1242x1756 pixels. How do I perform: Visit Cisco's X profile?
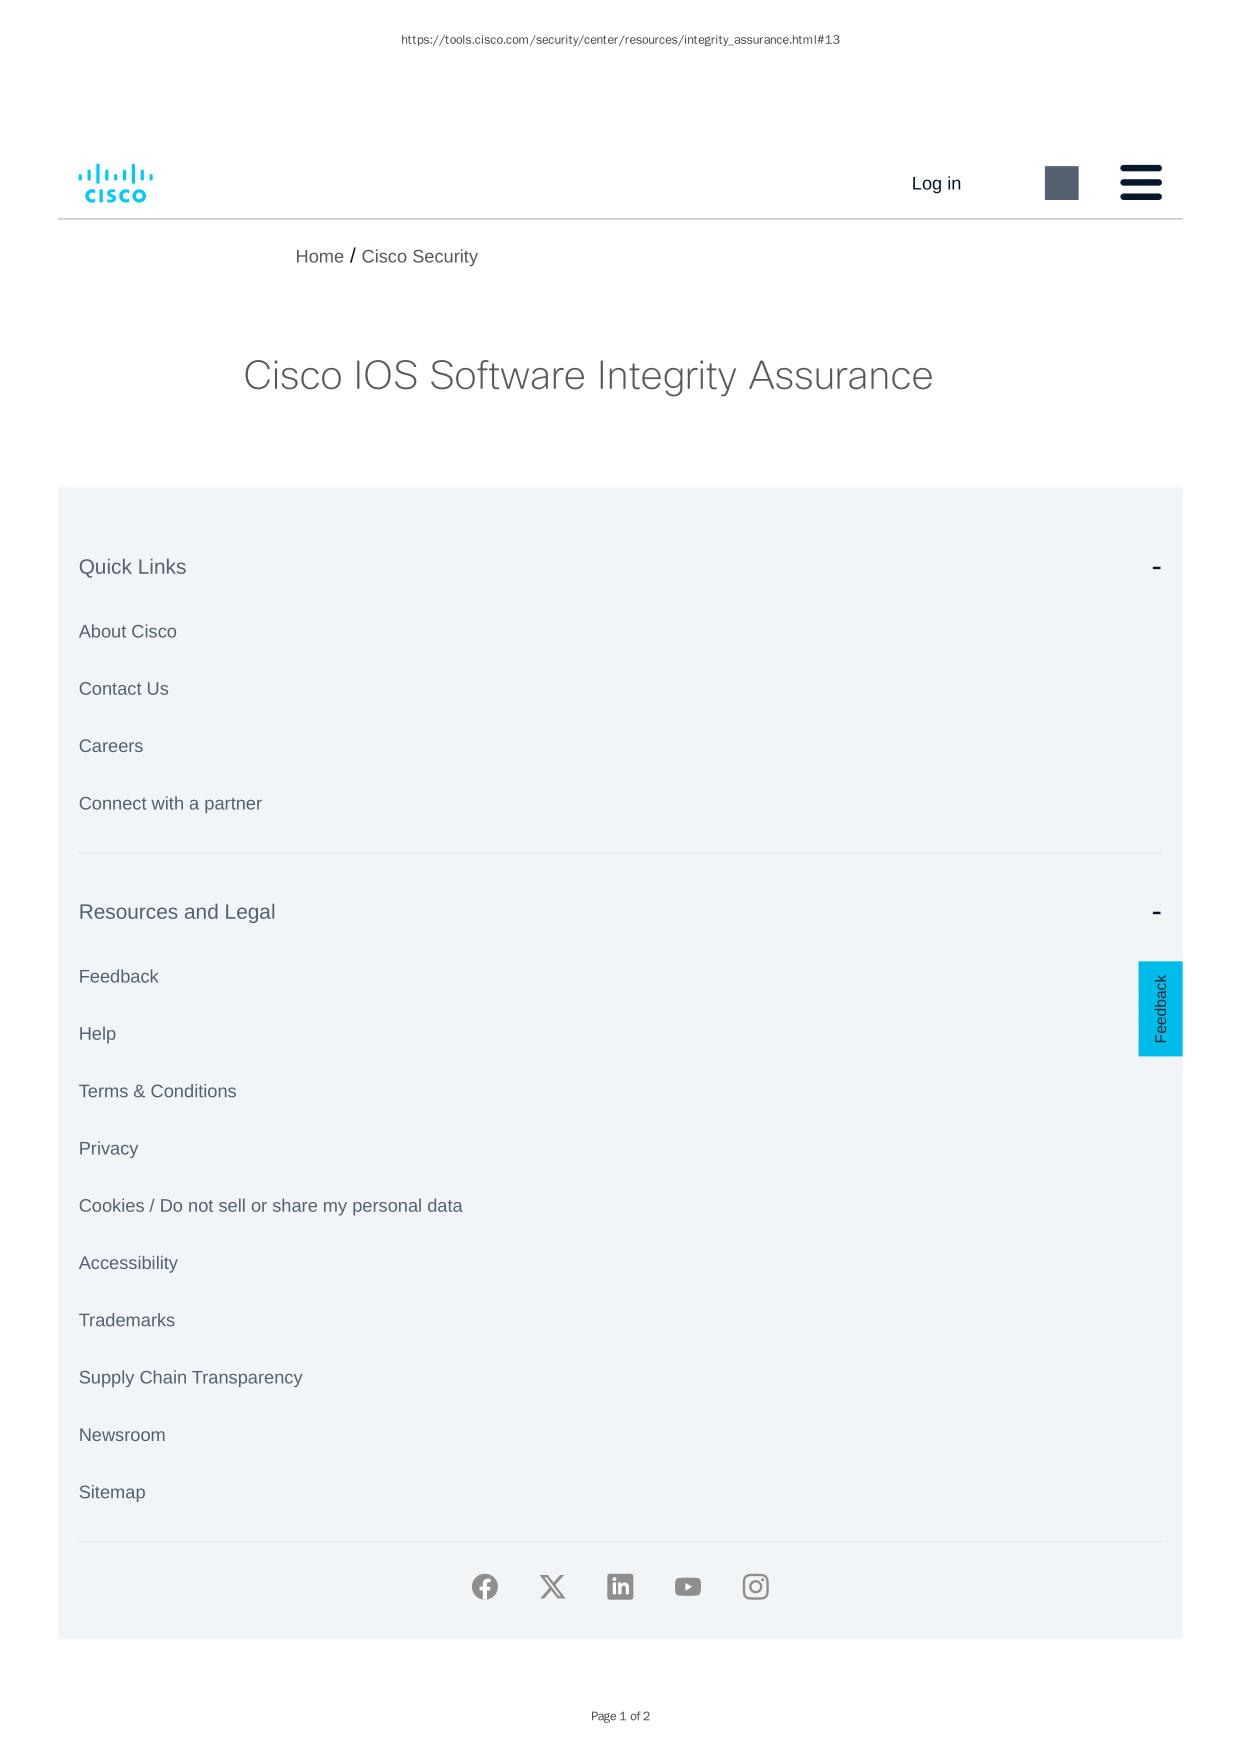552,1587
